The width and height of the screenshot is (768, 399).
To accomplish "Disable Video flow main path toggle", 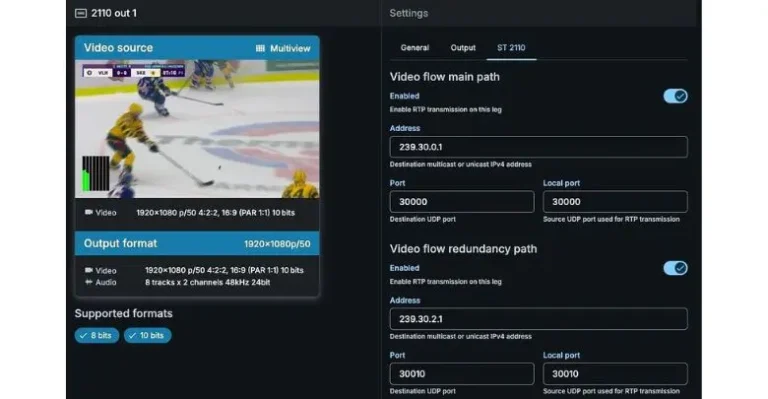I will [x=675, y=96].
